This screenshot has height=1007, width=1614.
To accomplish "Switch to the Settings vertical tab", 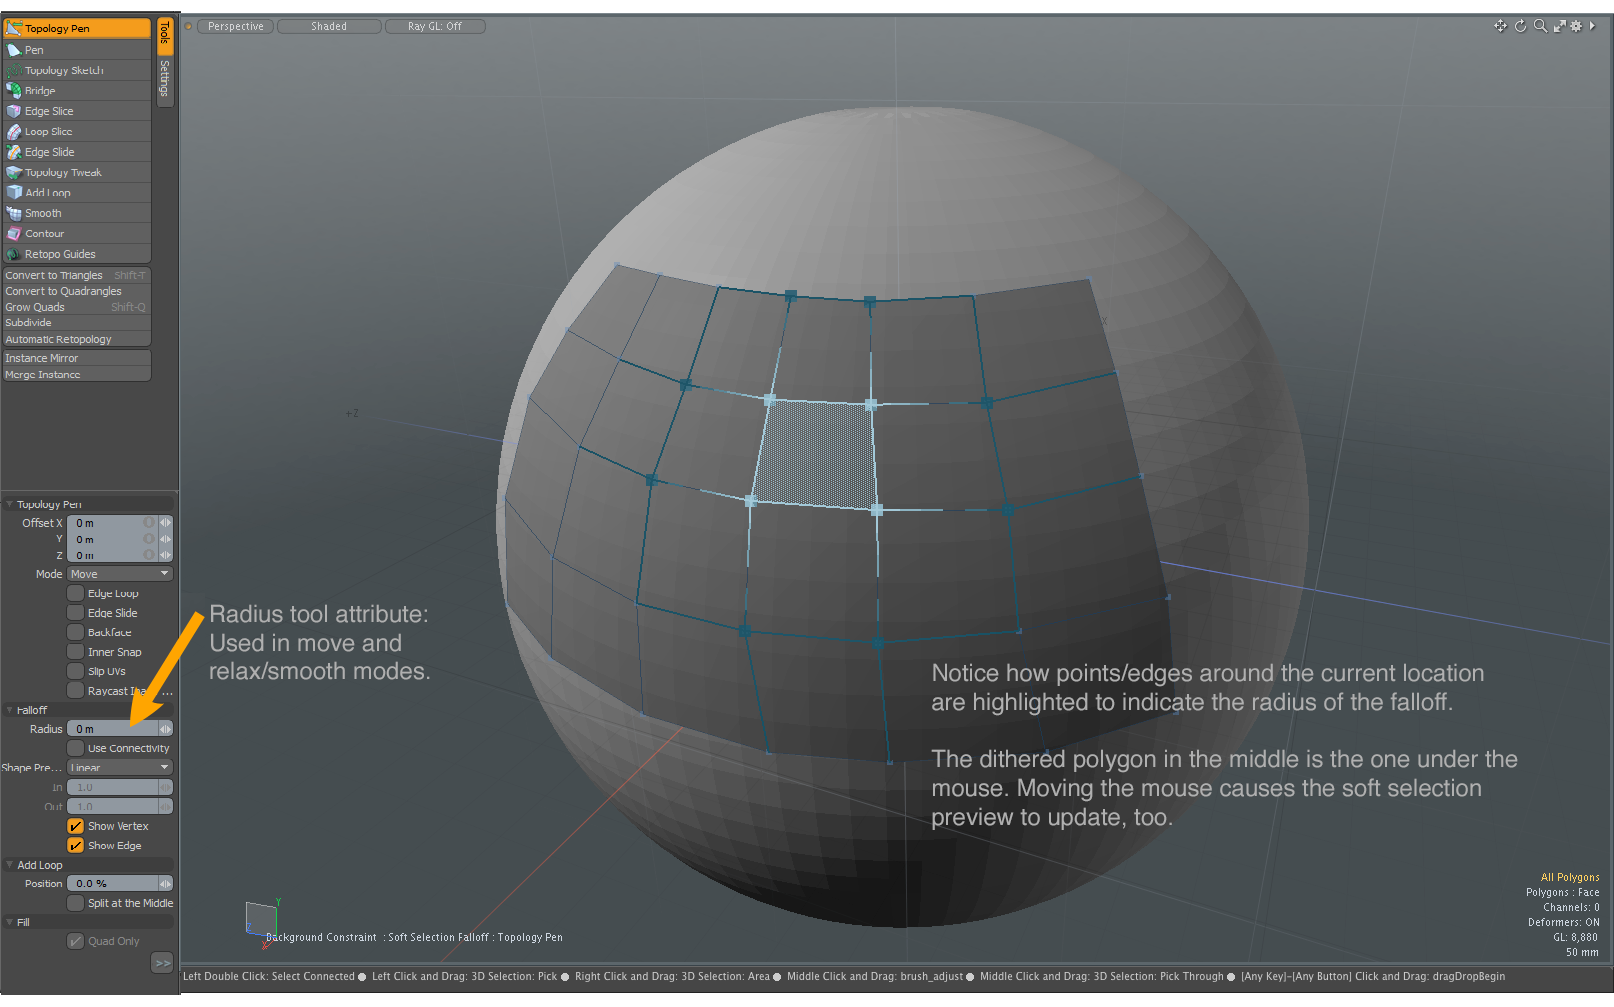I will (x=165, y=80).
